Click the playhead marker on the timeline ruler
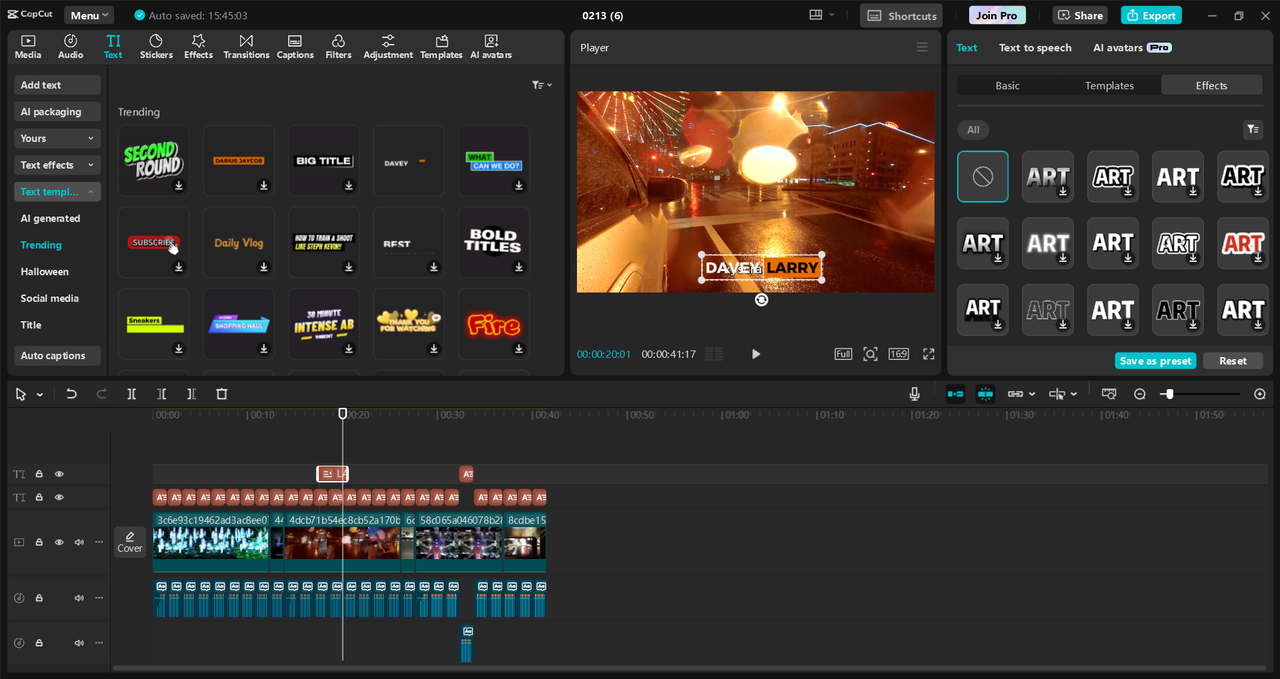1280x679 pixels. 343,413
